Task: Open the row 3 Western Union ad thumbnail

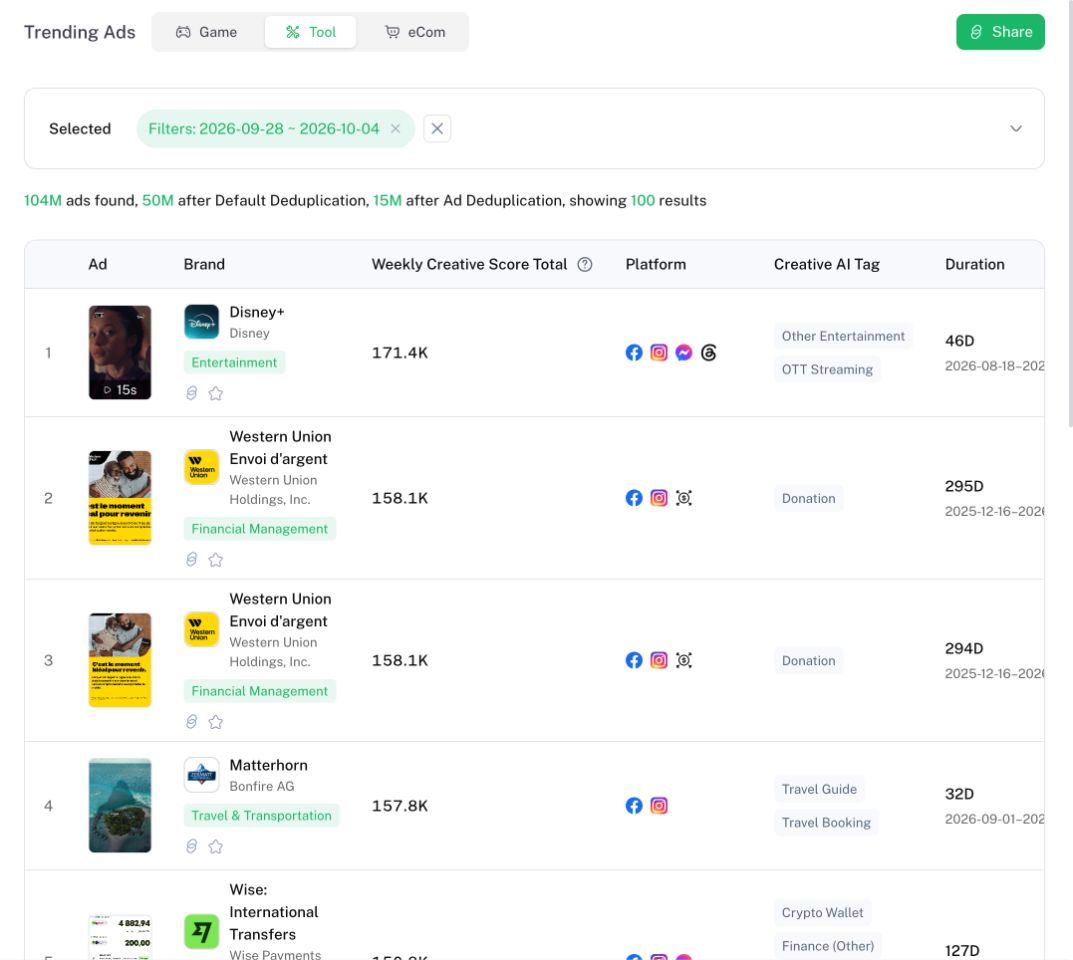Action: (120, 660)
